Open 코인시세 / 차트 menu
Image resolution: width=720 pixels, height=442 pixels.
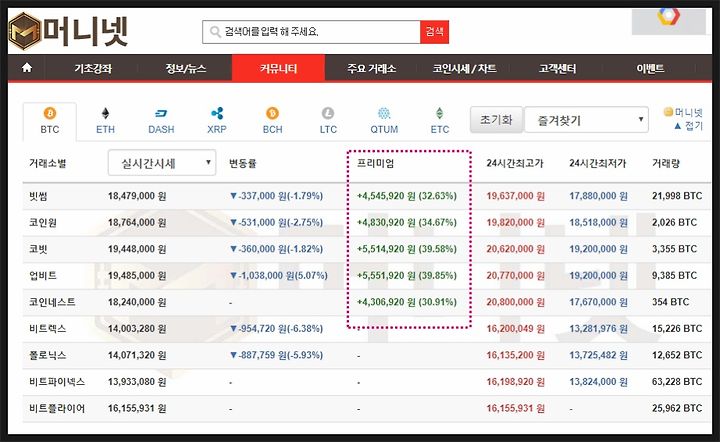point(464,68)
